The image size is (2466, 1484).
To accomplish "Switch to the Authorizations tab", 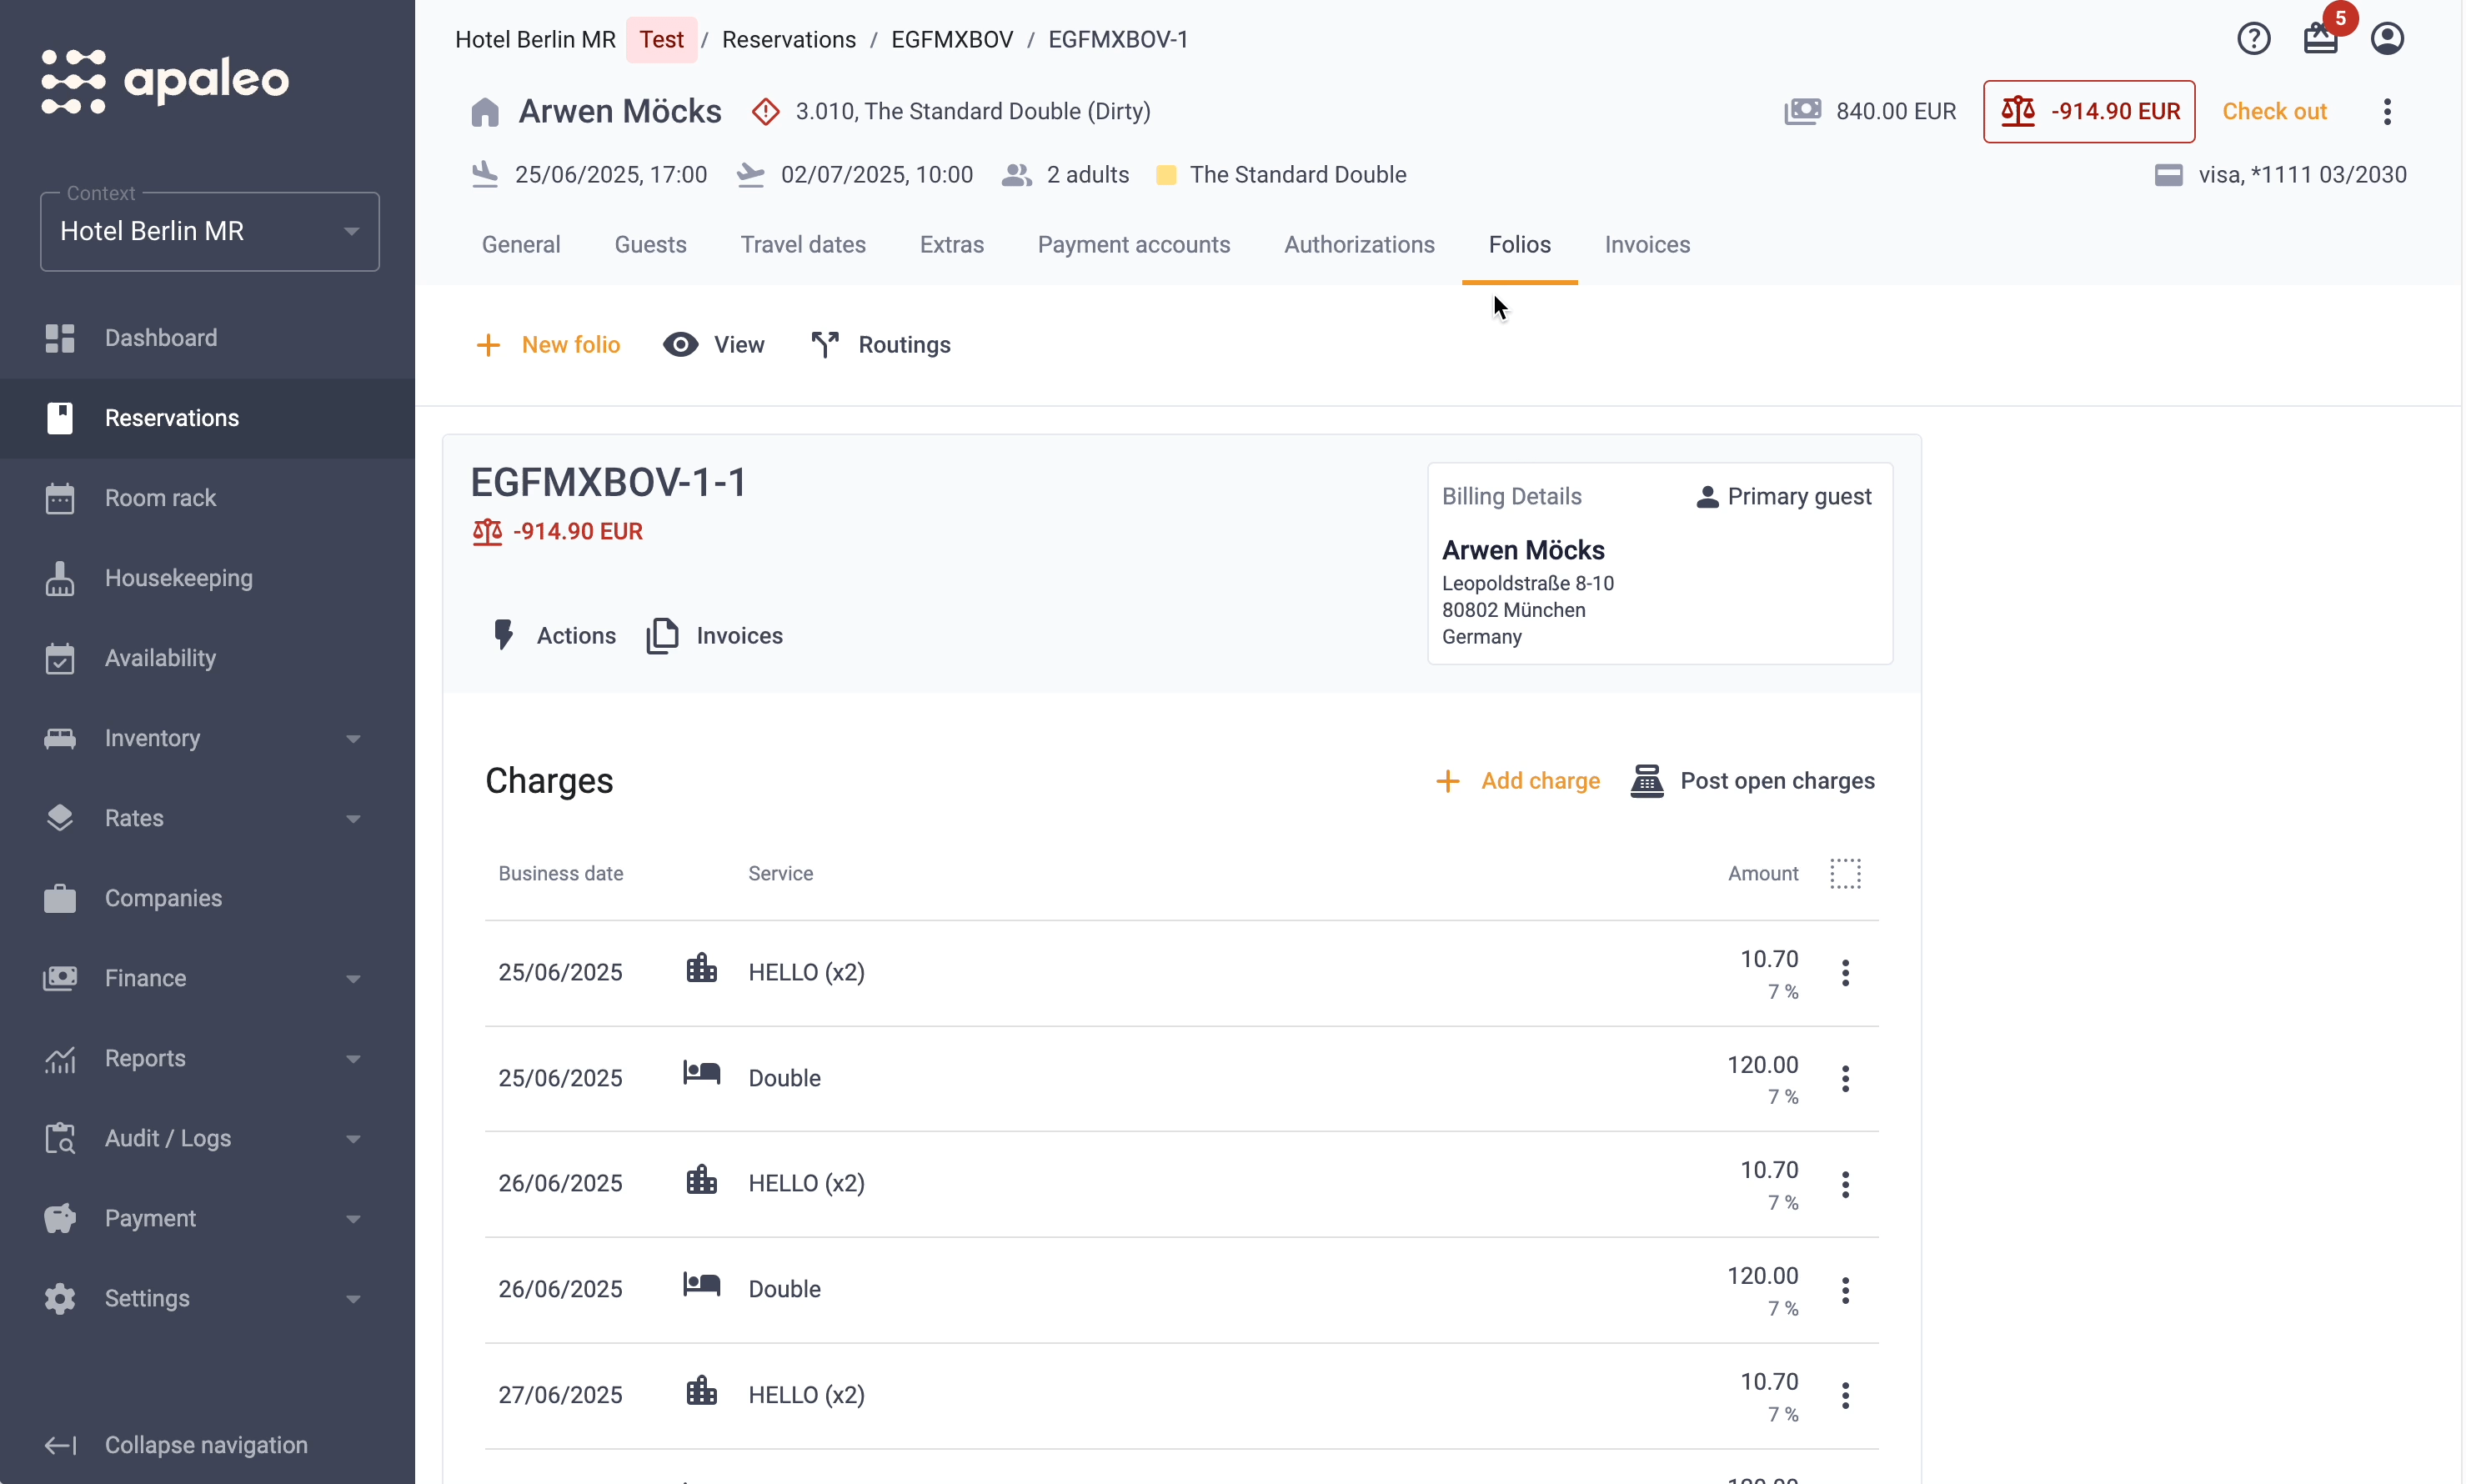I will (1359, 245).
